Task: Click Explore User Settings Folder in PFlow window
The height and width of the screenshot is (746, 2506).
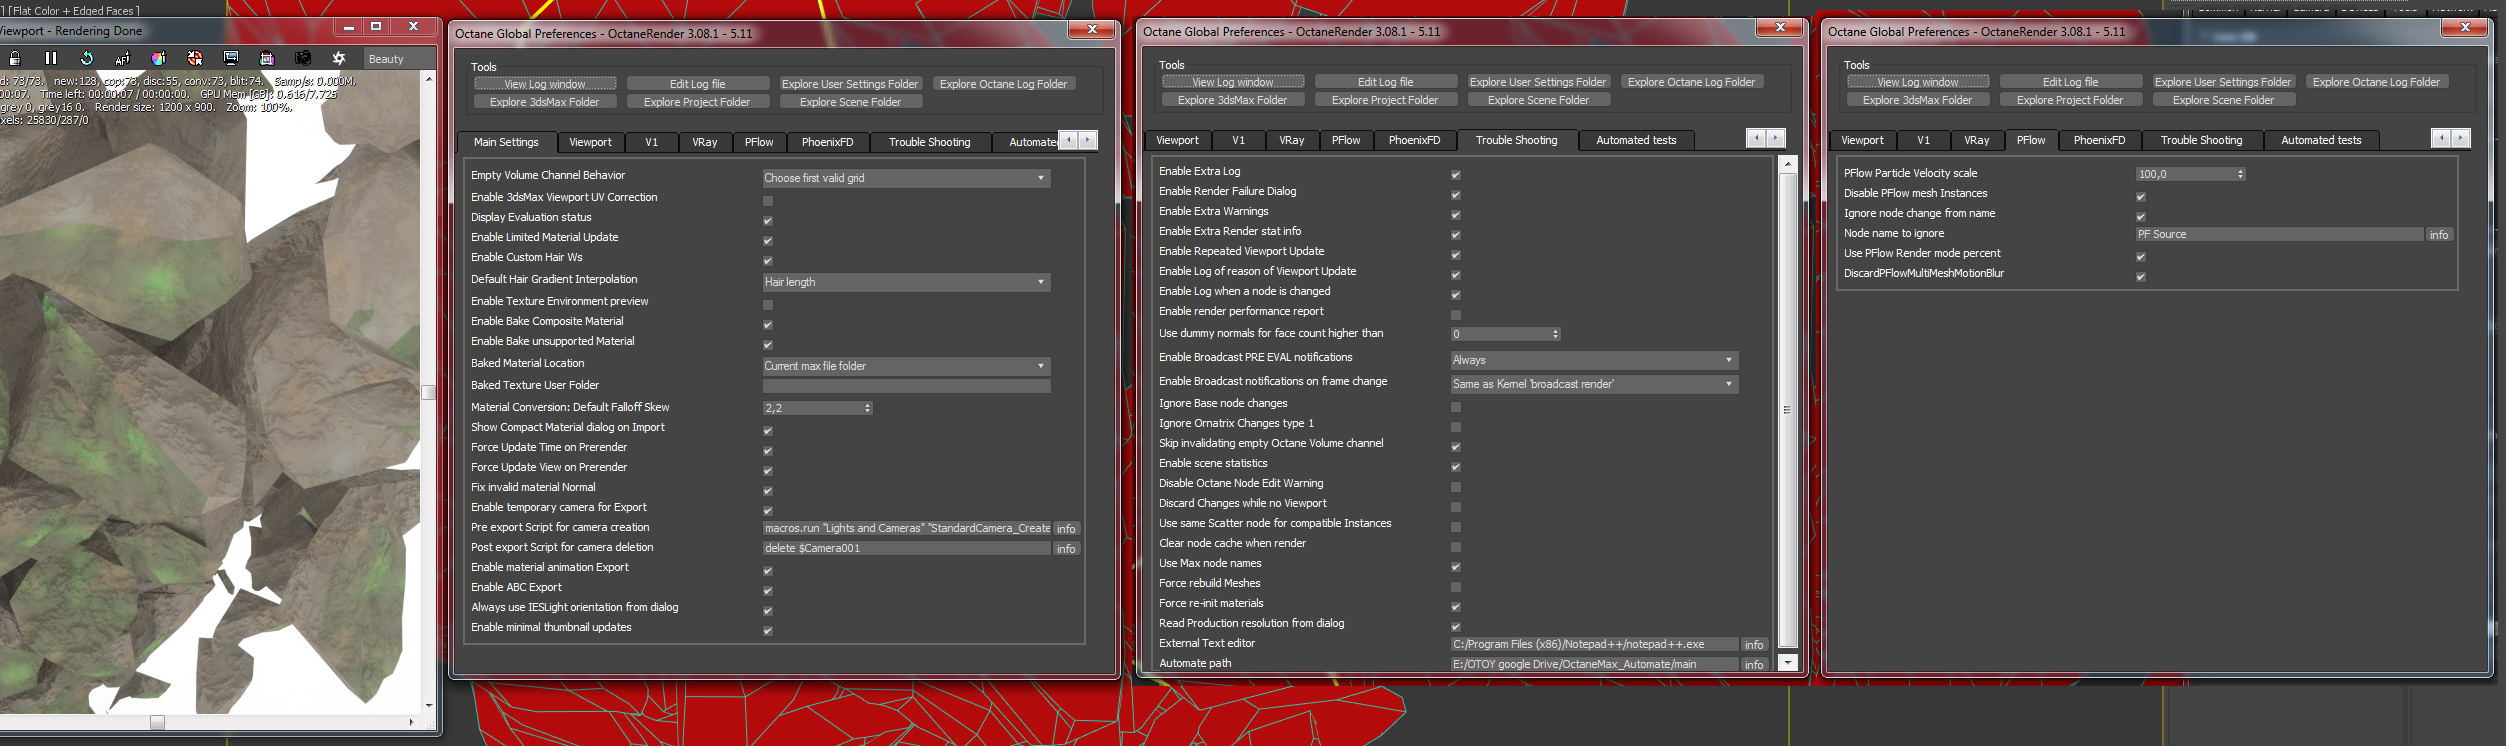Action: point(2223,82)
